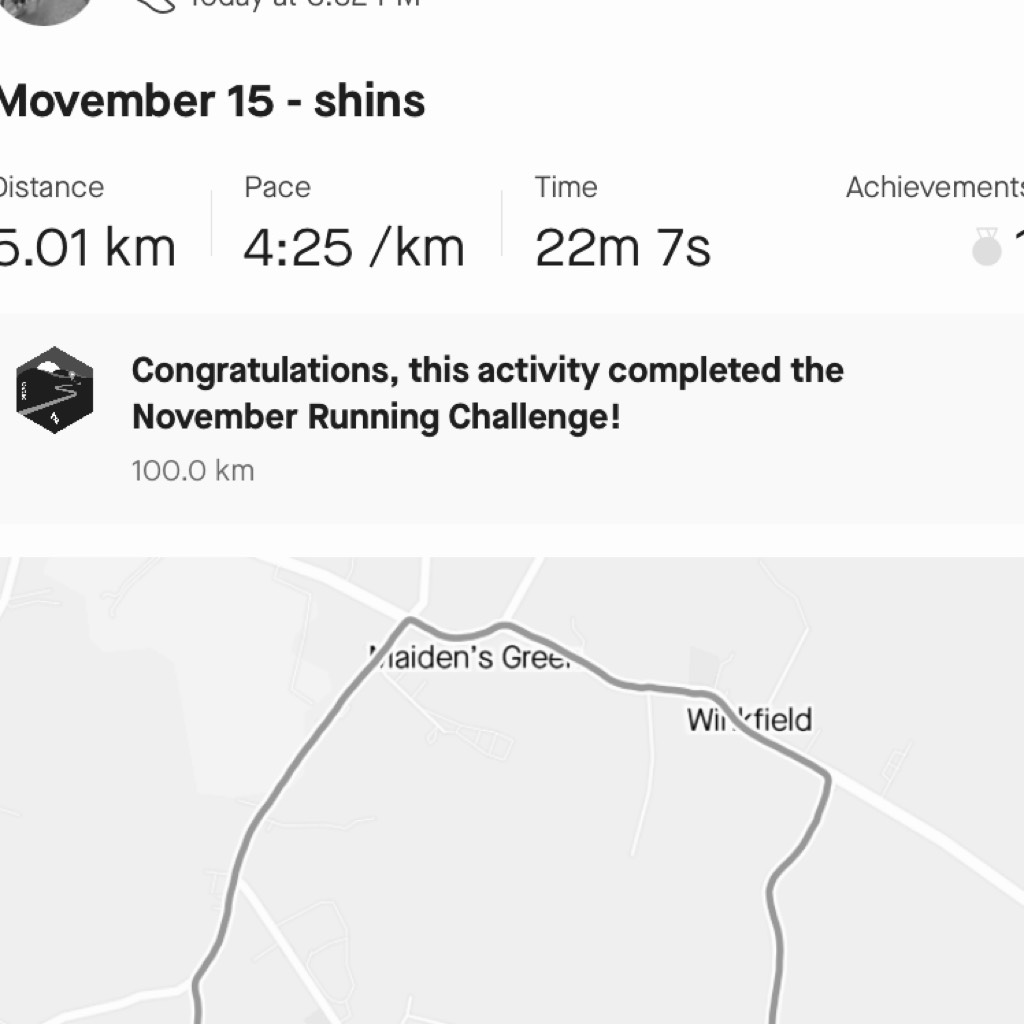
Task: Click the Maiden's Green map label
Action: click(x=472, y=657)
